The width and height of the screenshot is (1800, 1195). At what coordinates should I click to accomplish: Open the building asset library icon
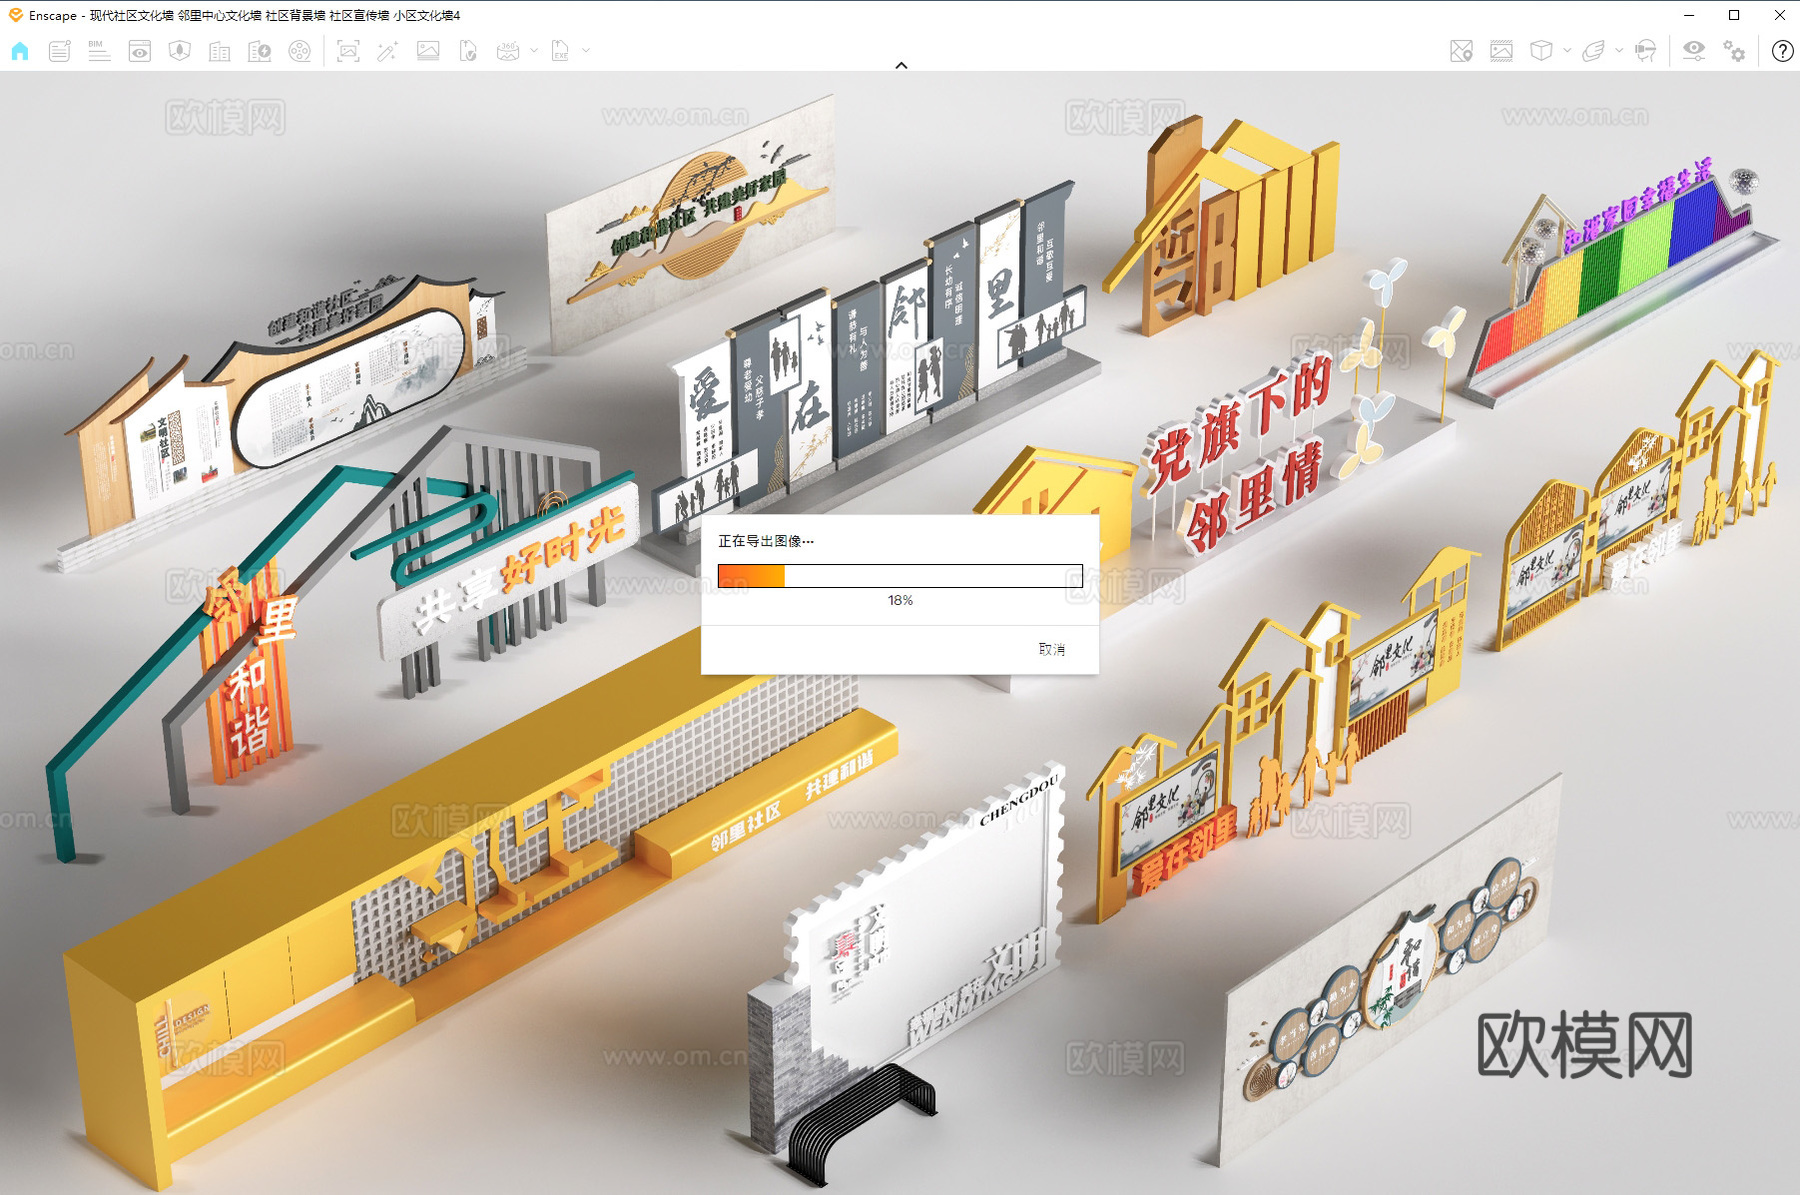[220, 51]
